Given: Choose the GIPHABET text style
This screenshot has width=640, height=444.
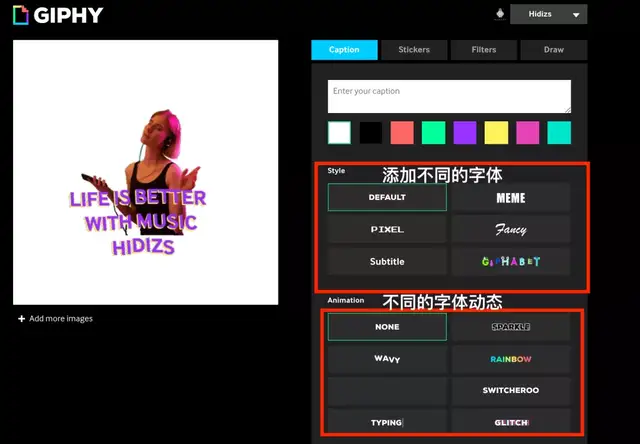Looking at the screenshot, I should pyautogui.click(x=511, y=262).
